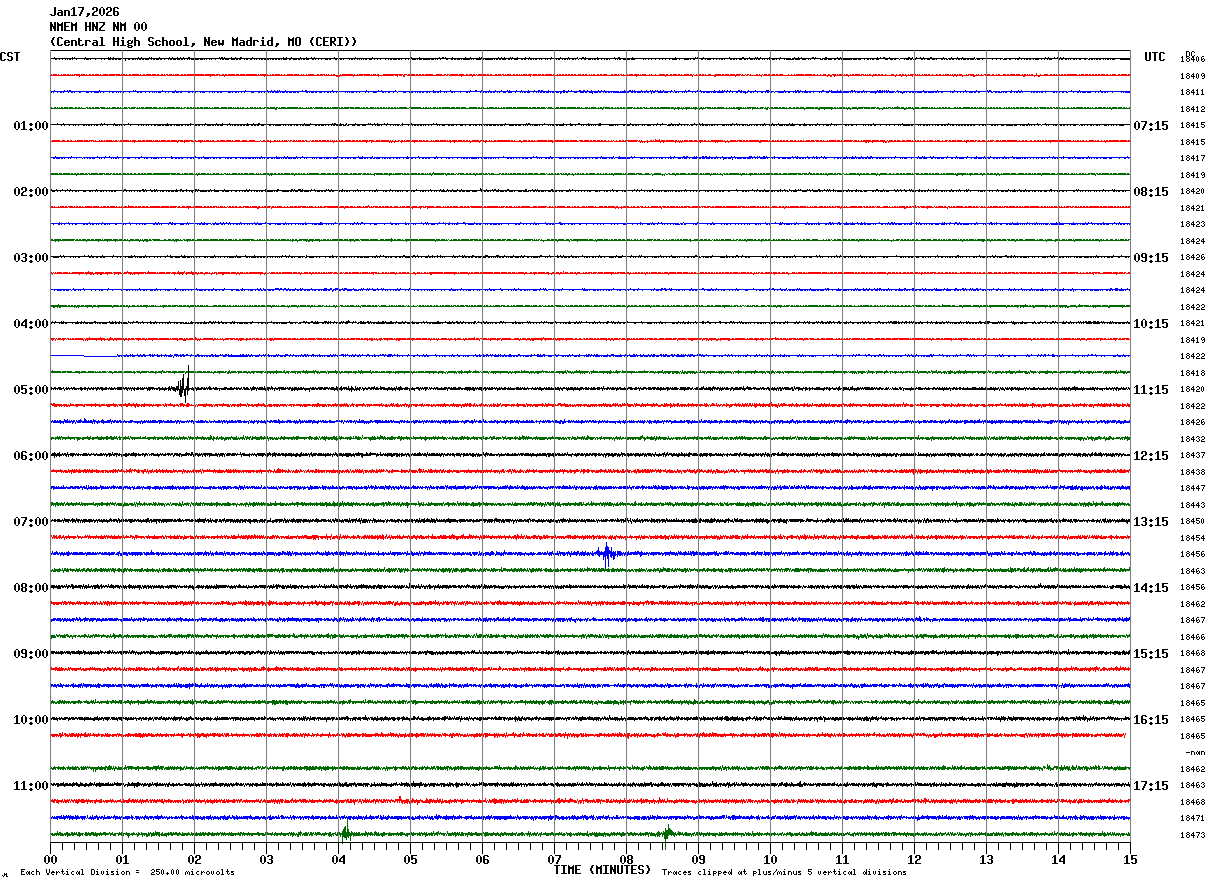Click the 'Central High School, New Madrid' location line
The height and width of the screenshot is (886, 1210).
point(203,42)
